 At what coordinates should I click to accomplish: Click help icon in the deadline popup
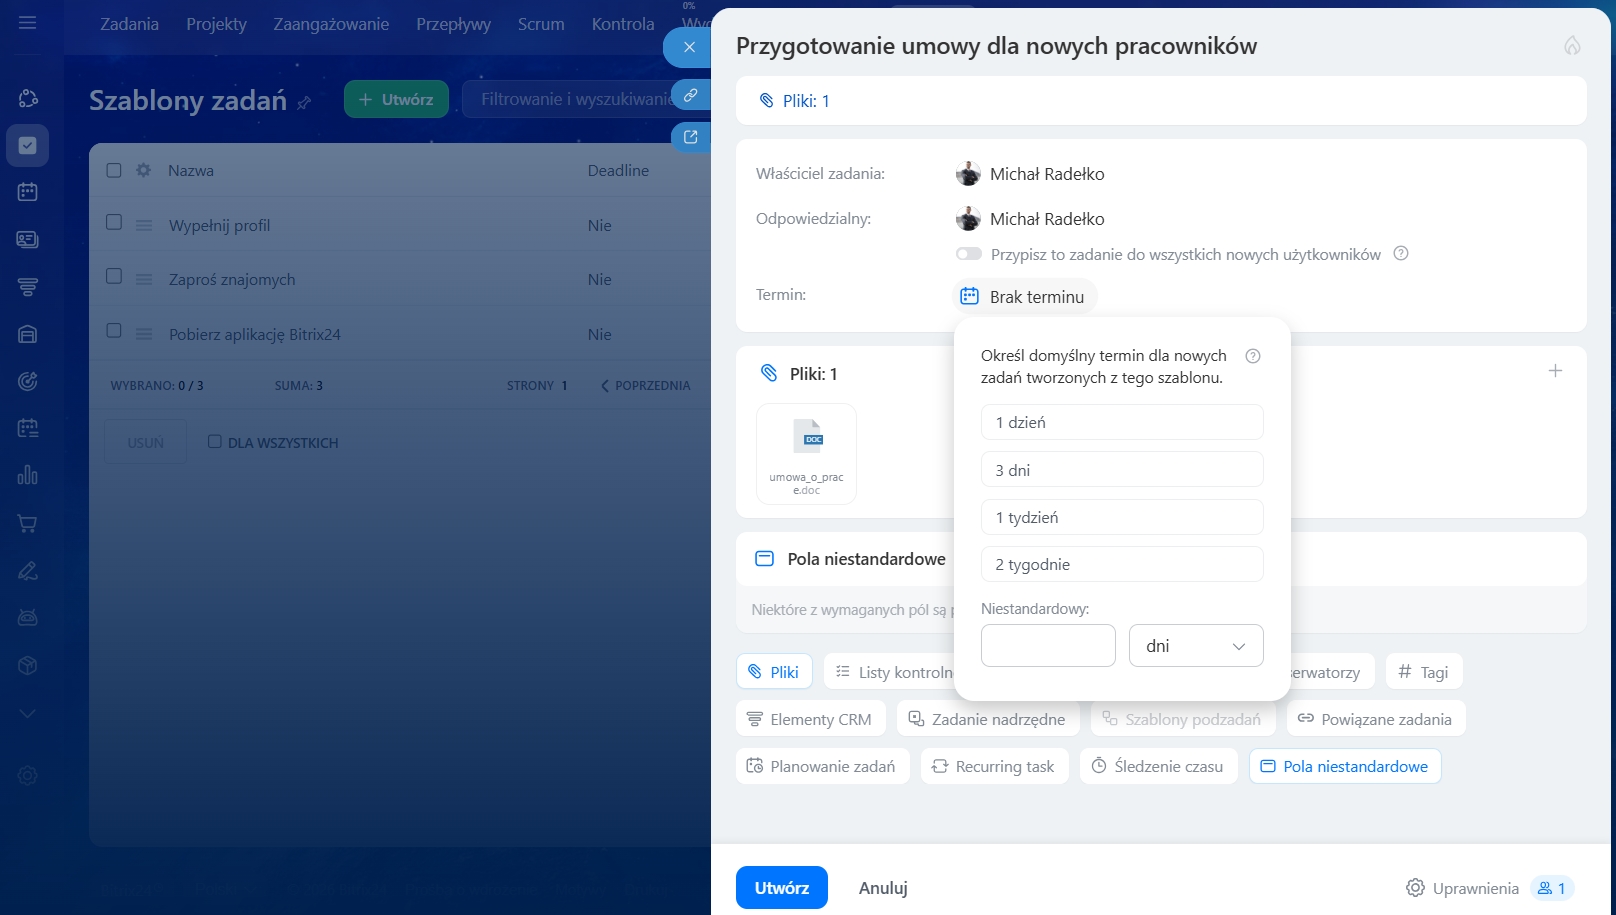pyautogui.click(x=1253, y=356)
